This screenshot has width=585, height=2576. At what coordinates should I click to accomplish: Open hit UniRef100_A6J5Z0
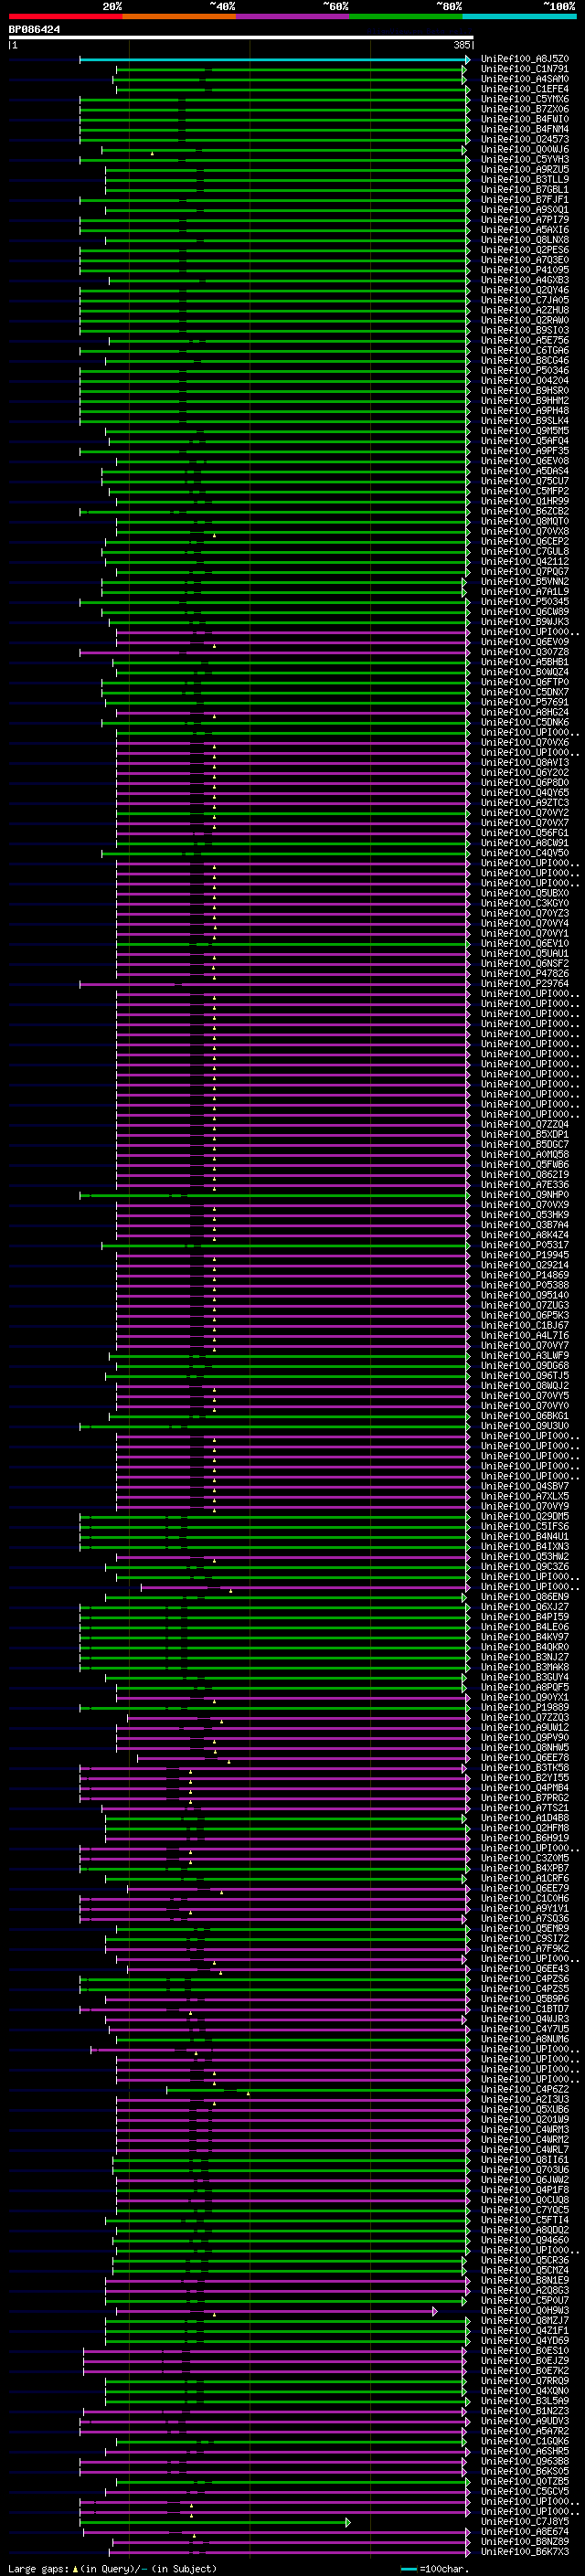coord(525,59)
